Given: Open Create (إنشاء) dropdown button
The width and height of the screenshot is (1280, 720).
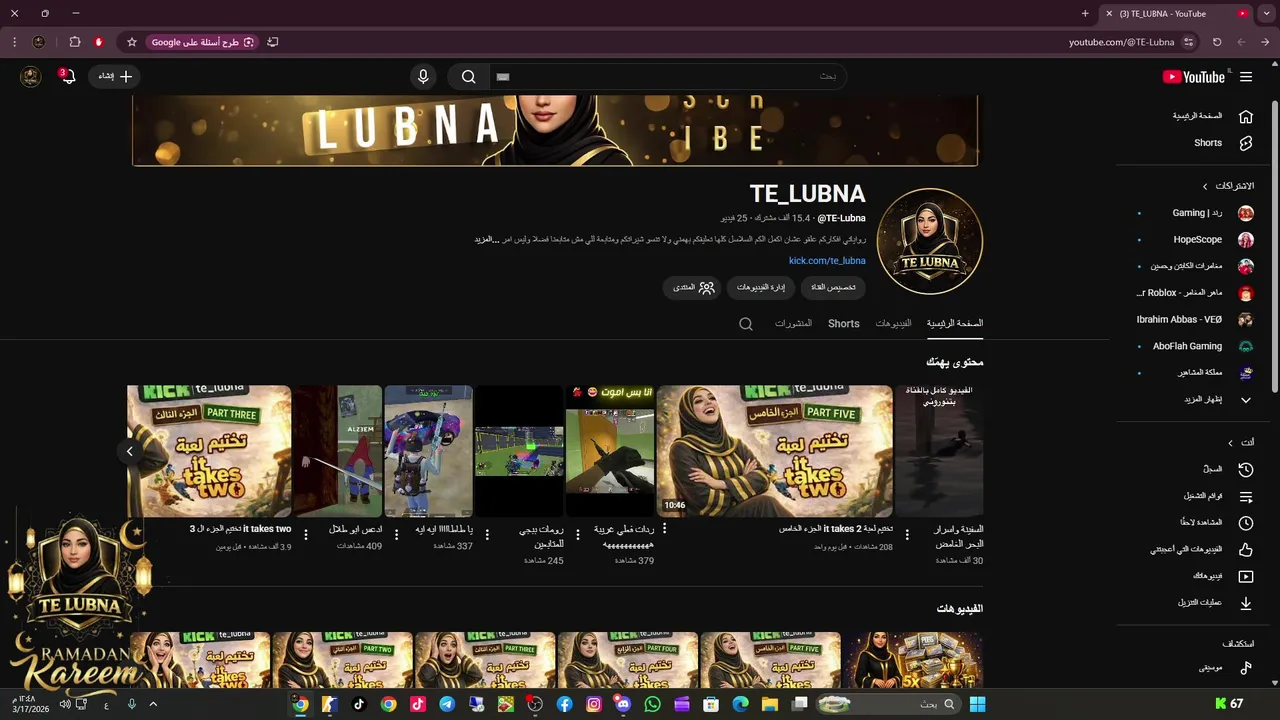Looking at the screenshot, I should point(113,77).
